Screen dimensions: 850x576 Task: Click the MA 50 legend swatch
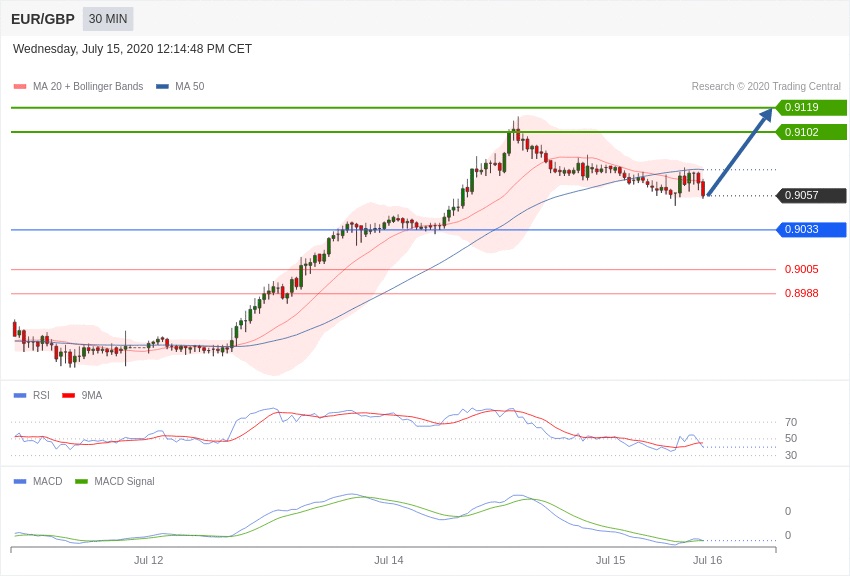tap(162, 87)
